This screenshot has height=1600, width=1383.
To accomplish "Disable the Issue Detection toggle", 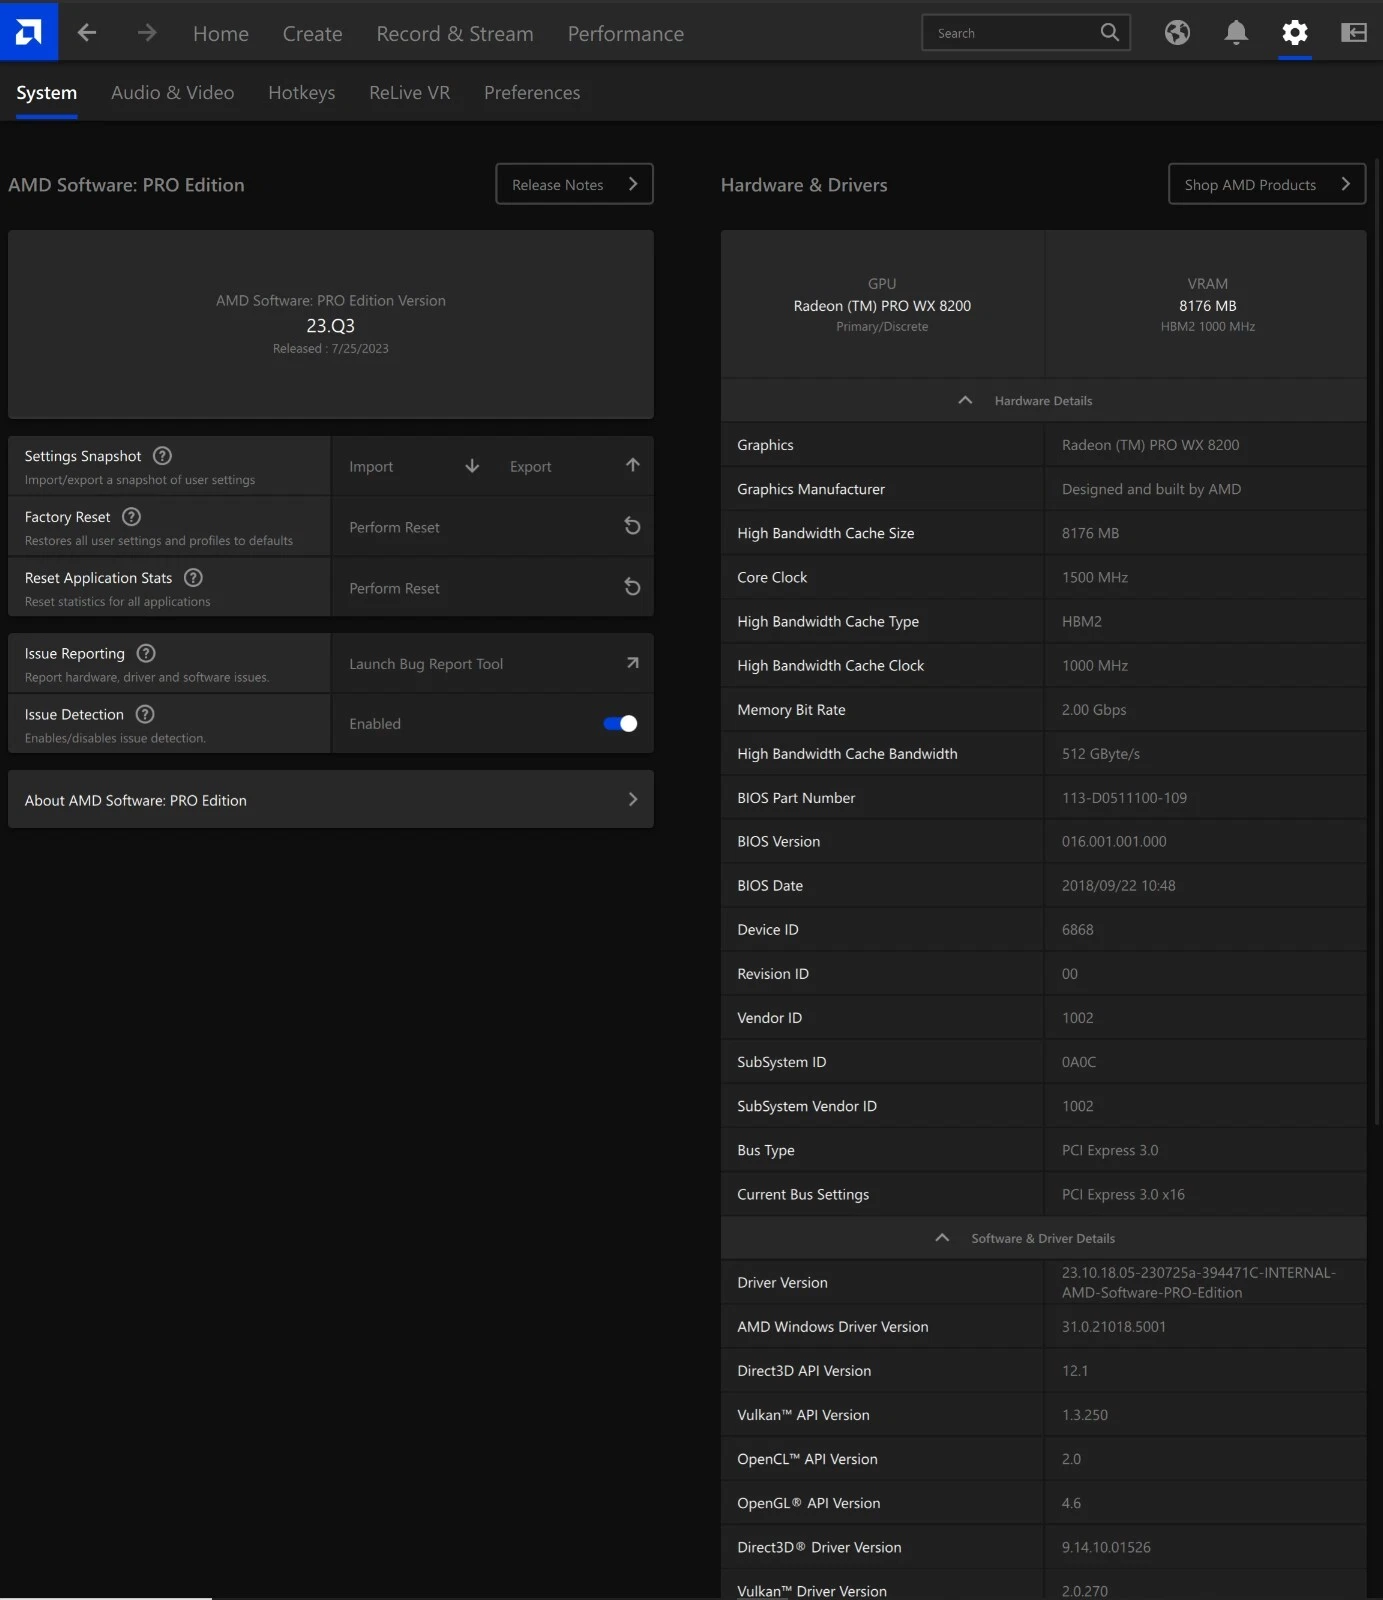I will pos(620,723).
